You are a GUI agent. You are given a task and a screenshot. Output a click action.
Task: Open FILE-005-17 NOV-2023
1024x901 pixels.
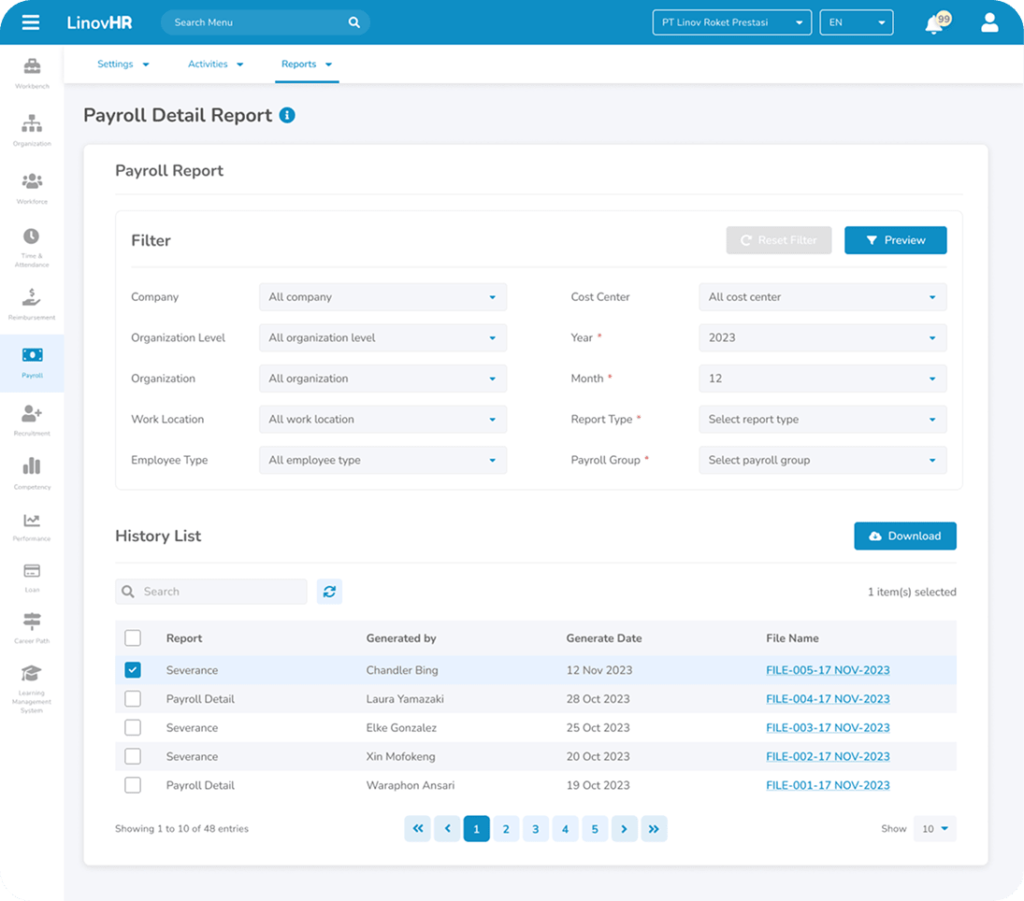pos(827,669)
